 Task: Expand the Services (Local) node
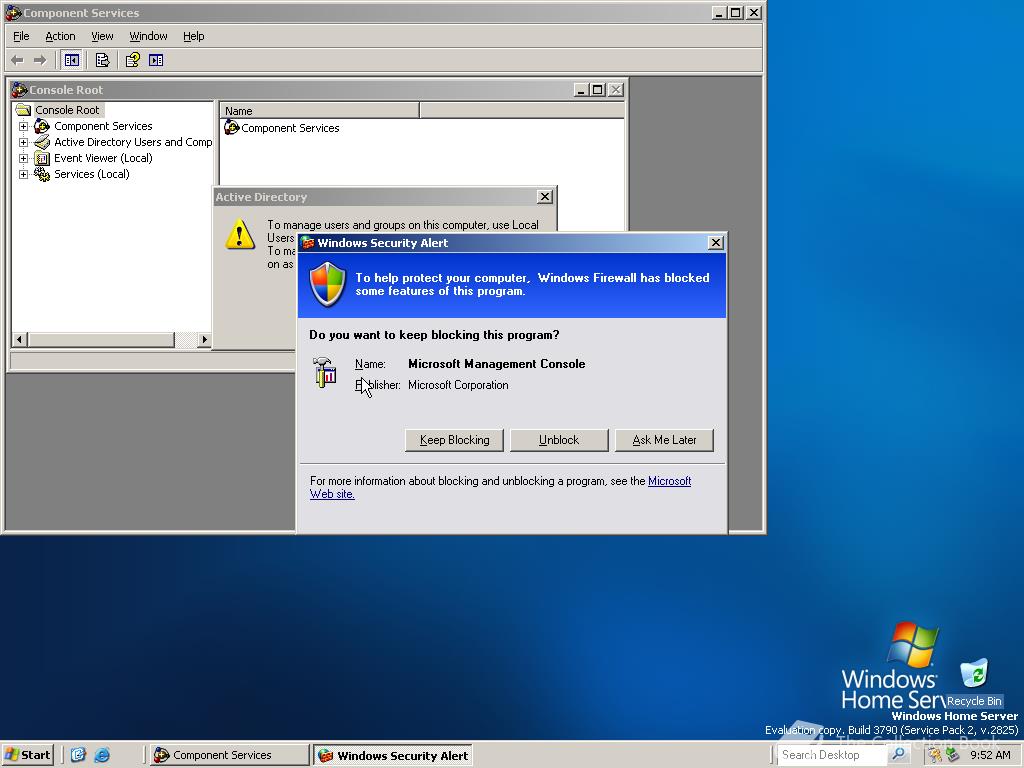(24, 174)
